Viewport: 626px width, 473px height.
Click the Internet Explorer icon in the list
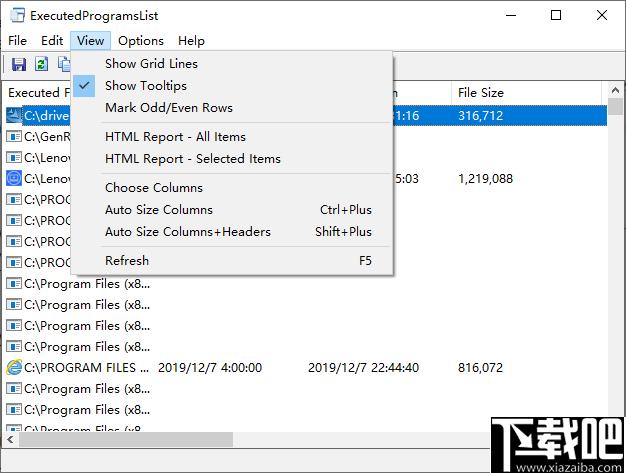14,367
